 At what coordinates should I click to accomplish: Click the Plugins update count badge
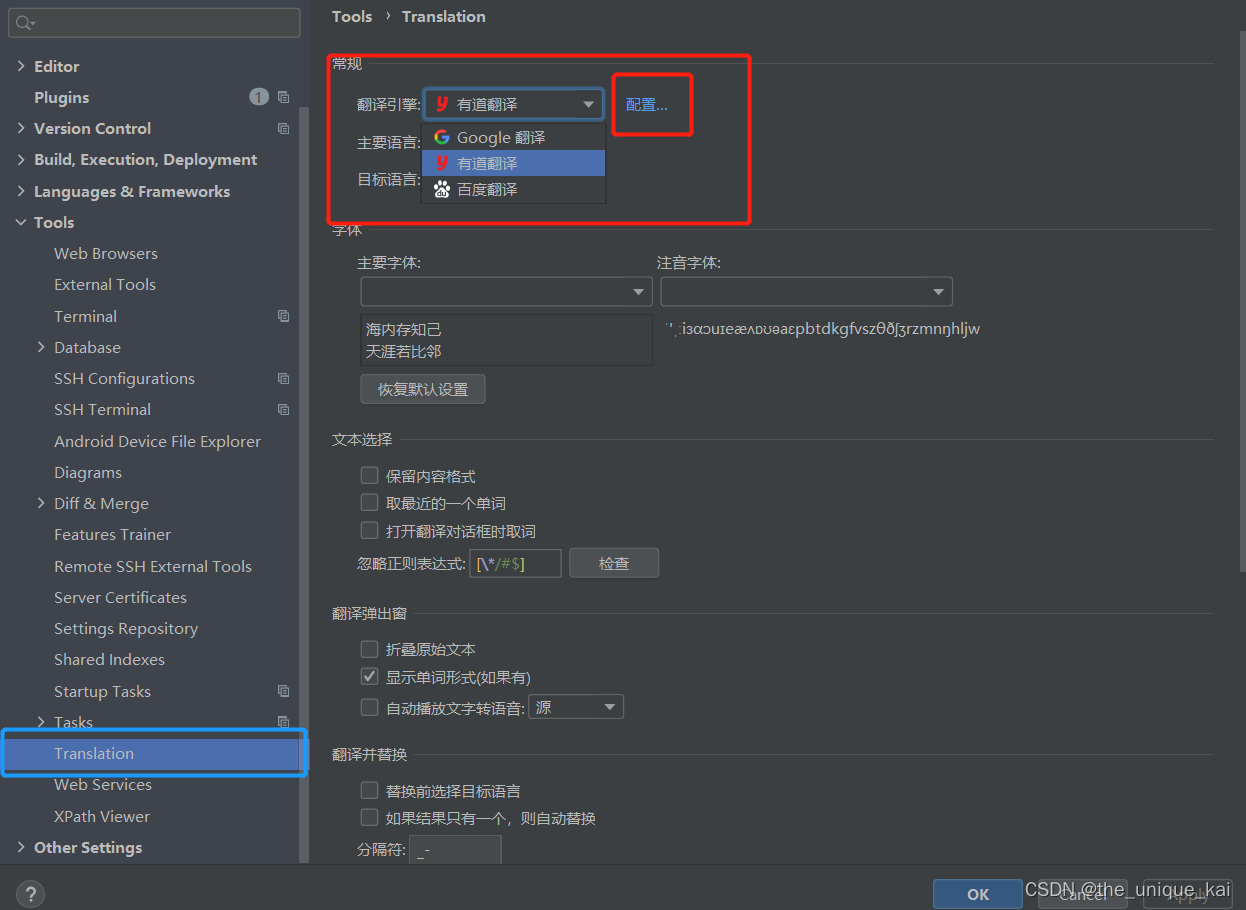coord(259,97)
